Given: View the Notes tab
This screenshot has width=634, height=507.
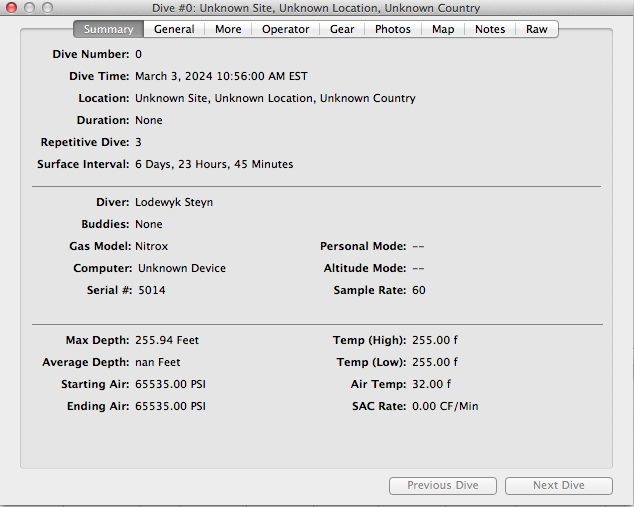Looking at the screenshot, I should pos(490,29).
